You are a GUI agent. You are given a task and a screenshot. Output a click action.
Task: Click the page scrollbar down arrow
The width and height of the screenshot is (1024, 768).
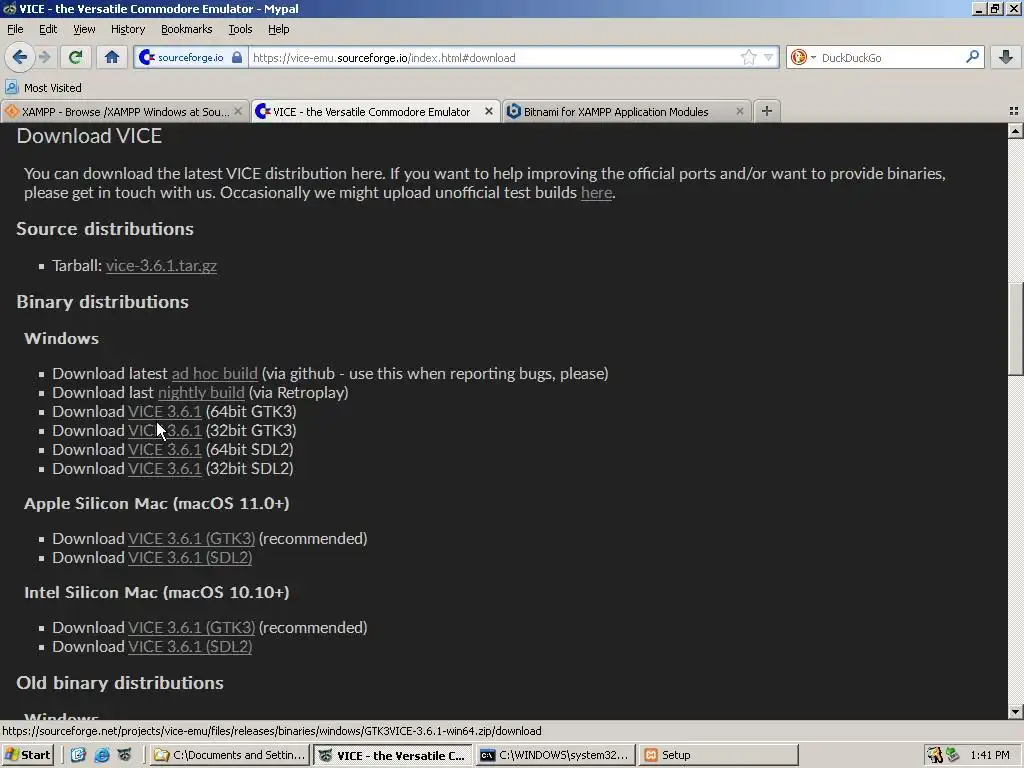click(1015, 712)
